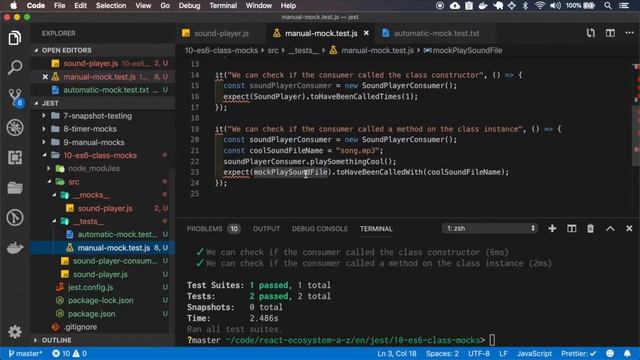Open the Explorer view in activity bar
The image size is (640, 360).
tap(15, 38)
